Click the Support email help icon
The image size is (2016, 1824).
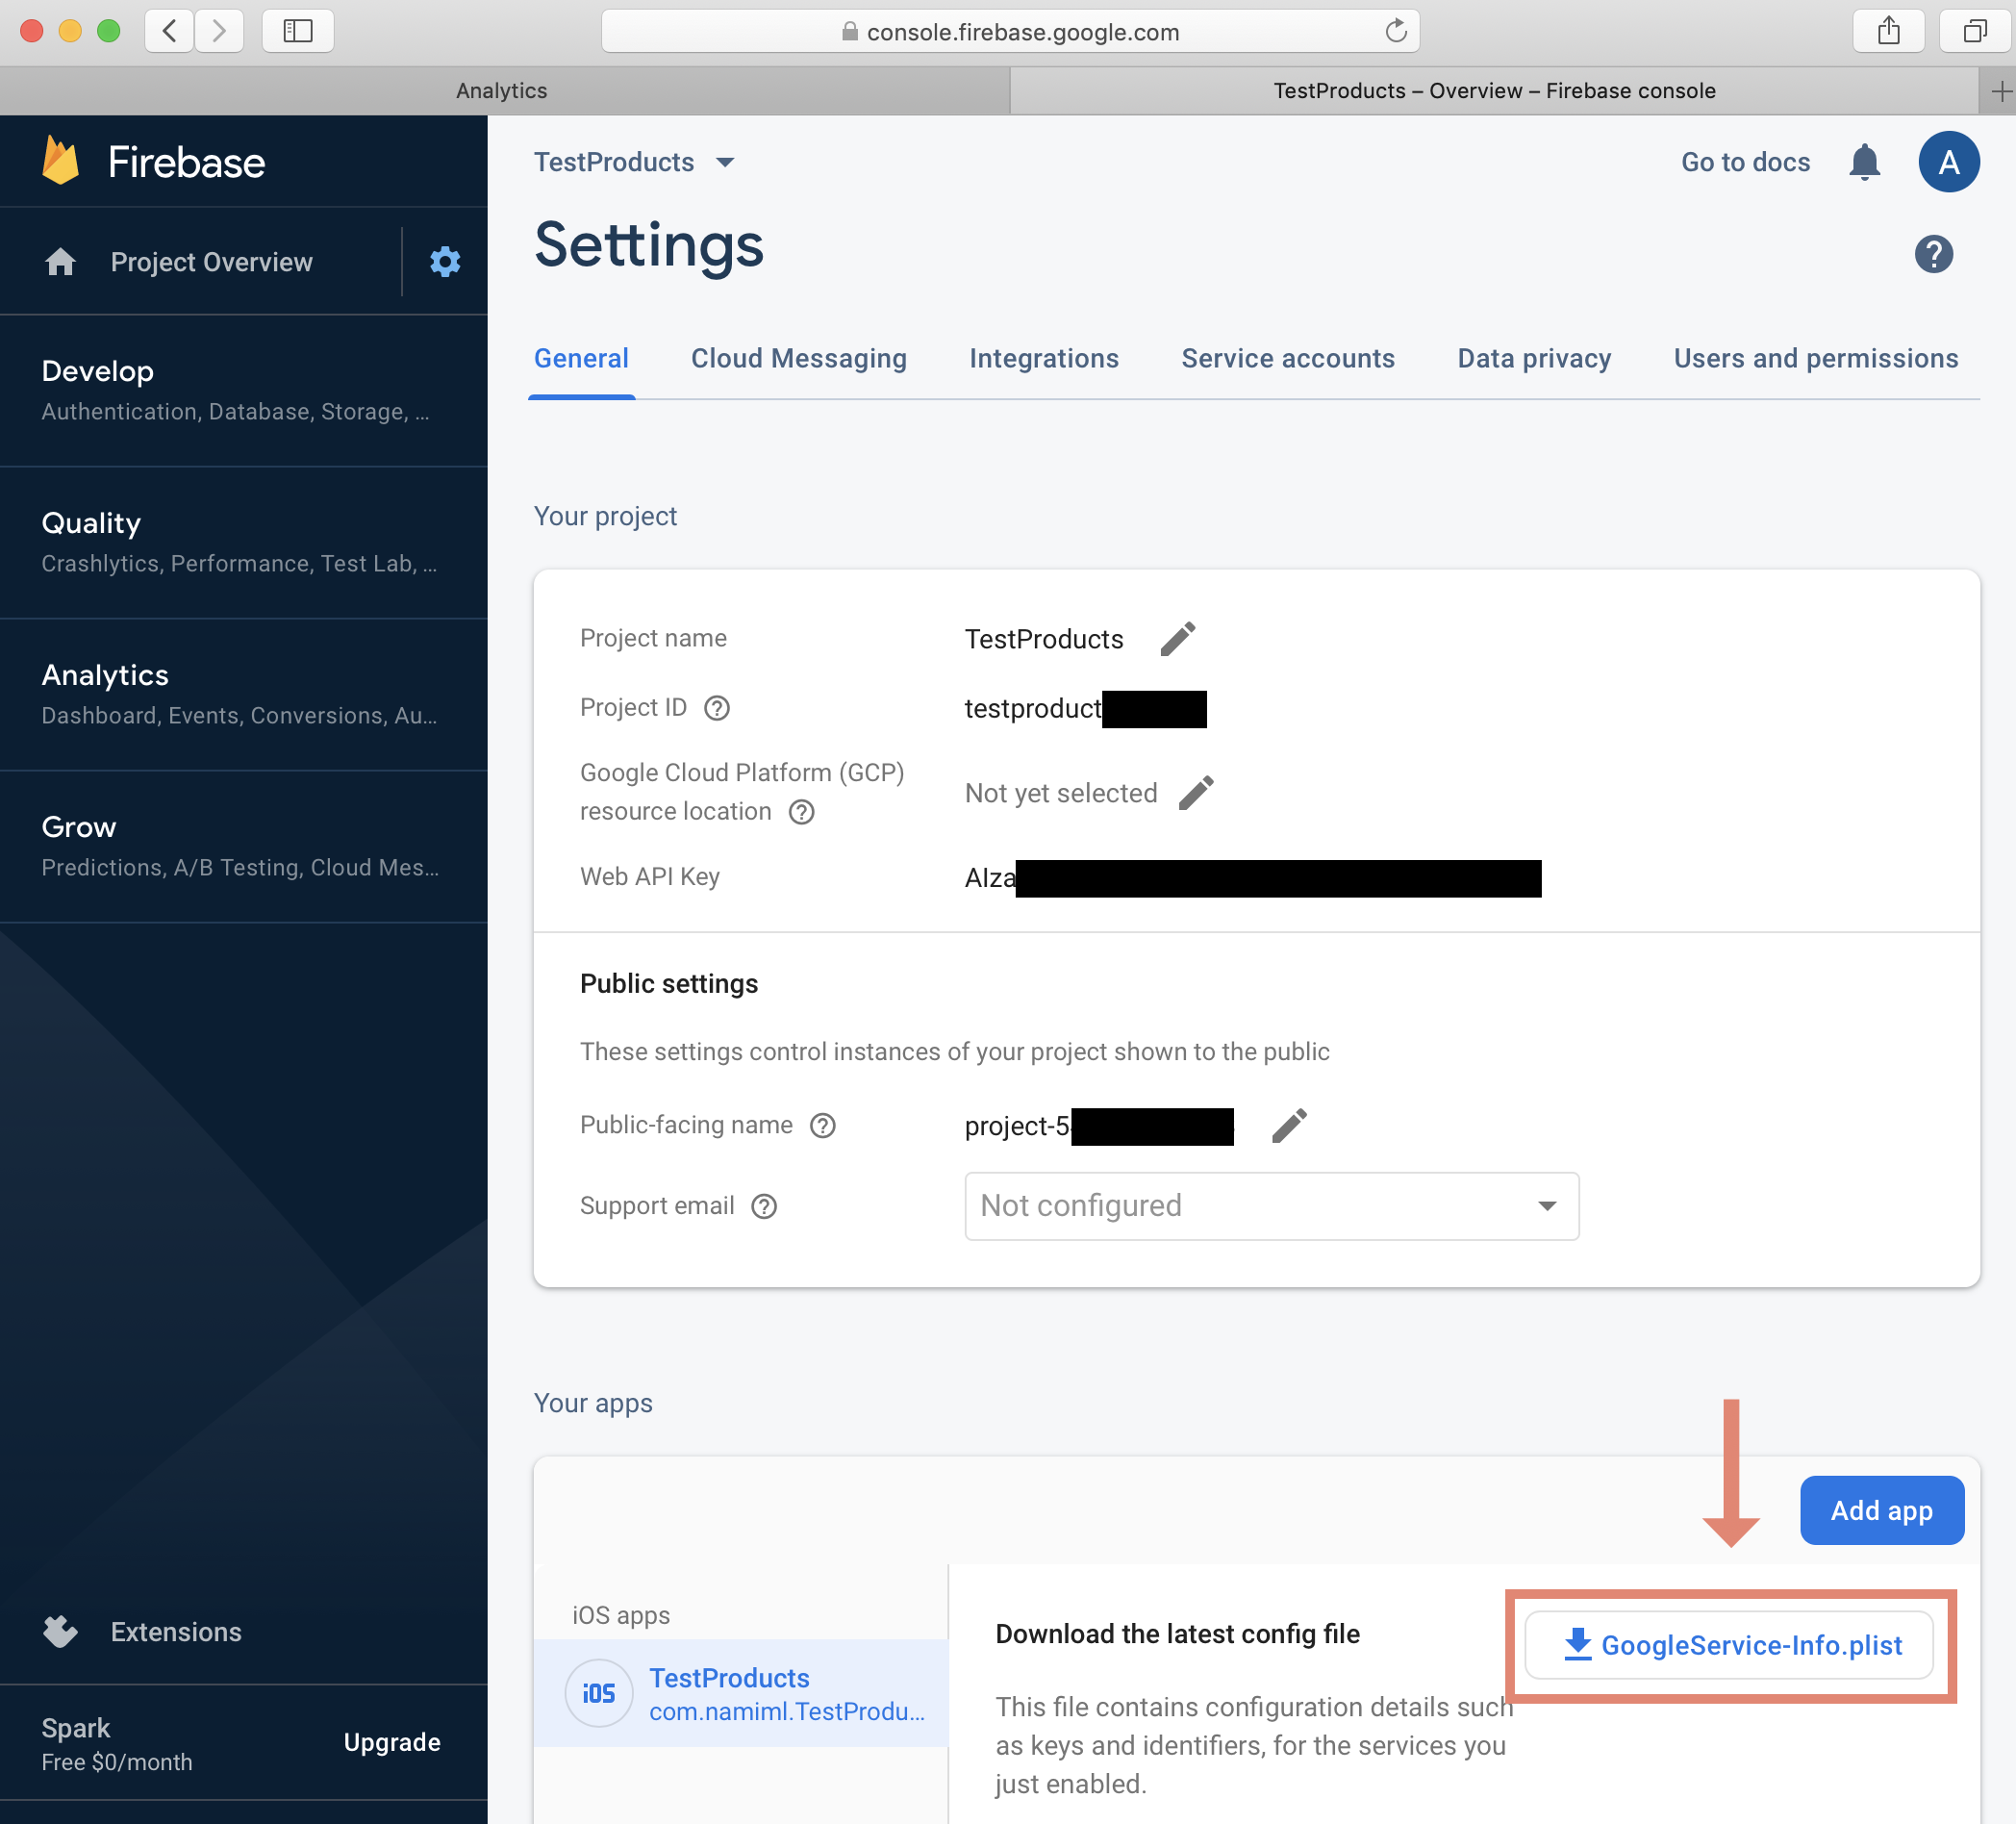click(764, 1206)
